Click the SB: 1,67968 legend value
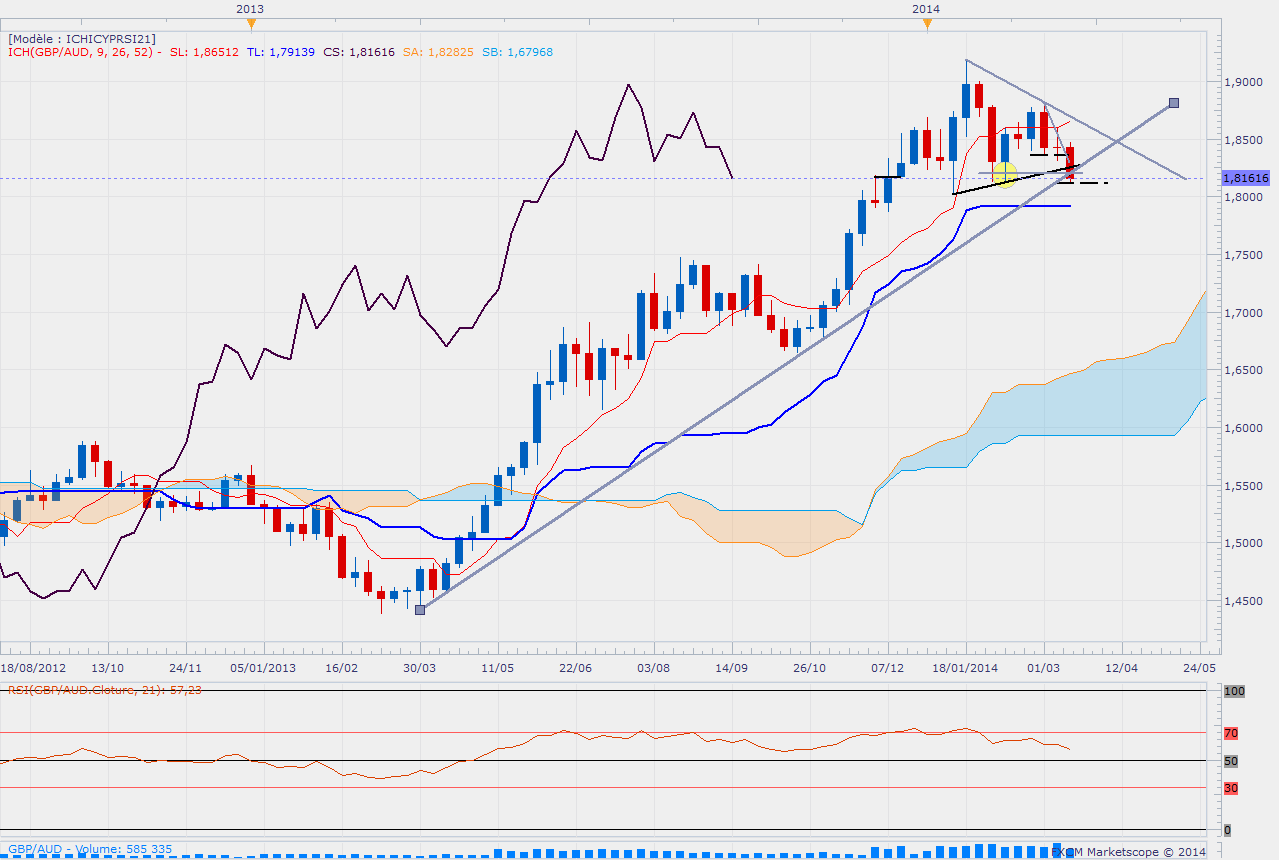 tap(517, 52)
